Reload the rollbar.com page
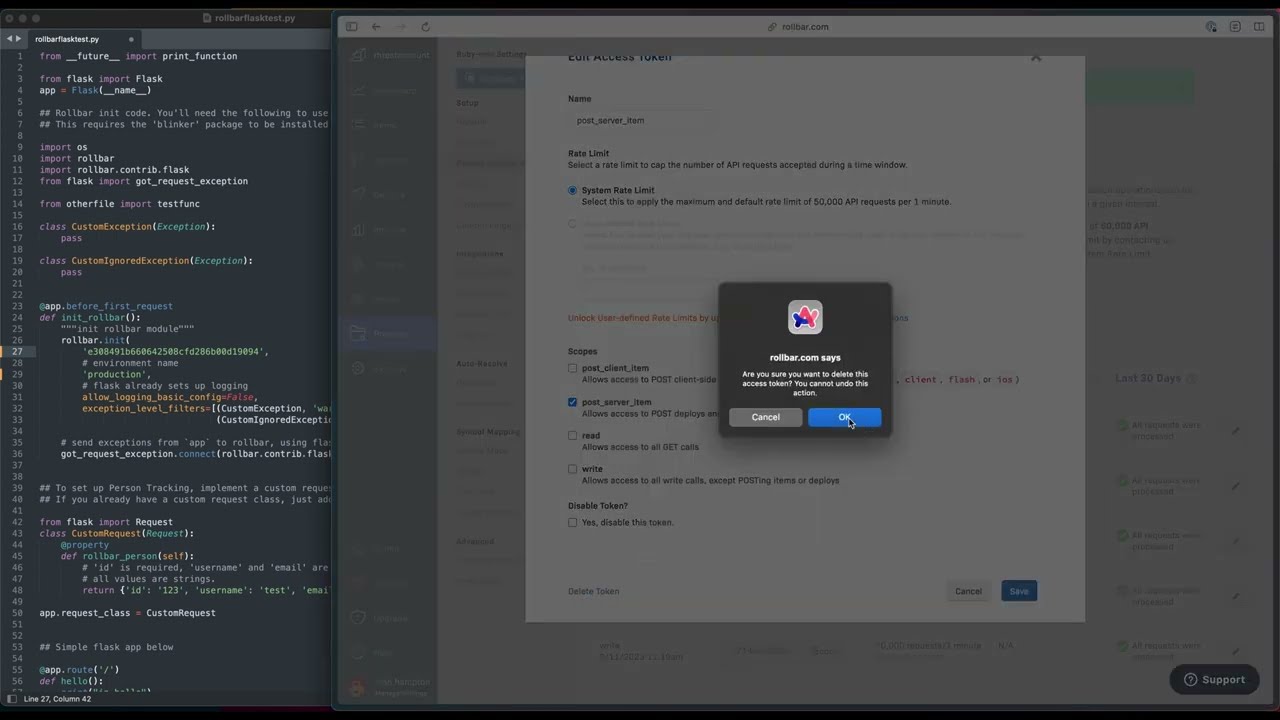Viewport: 1280px width, 720px height. [426, 27]
